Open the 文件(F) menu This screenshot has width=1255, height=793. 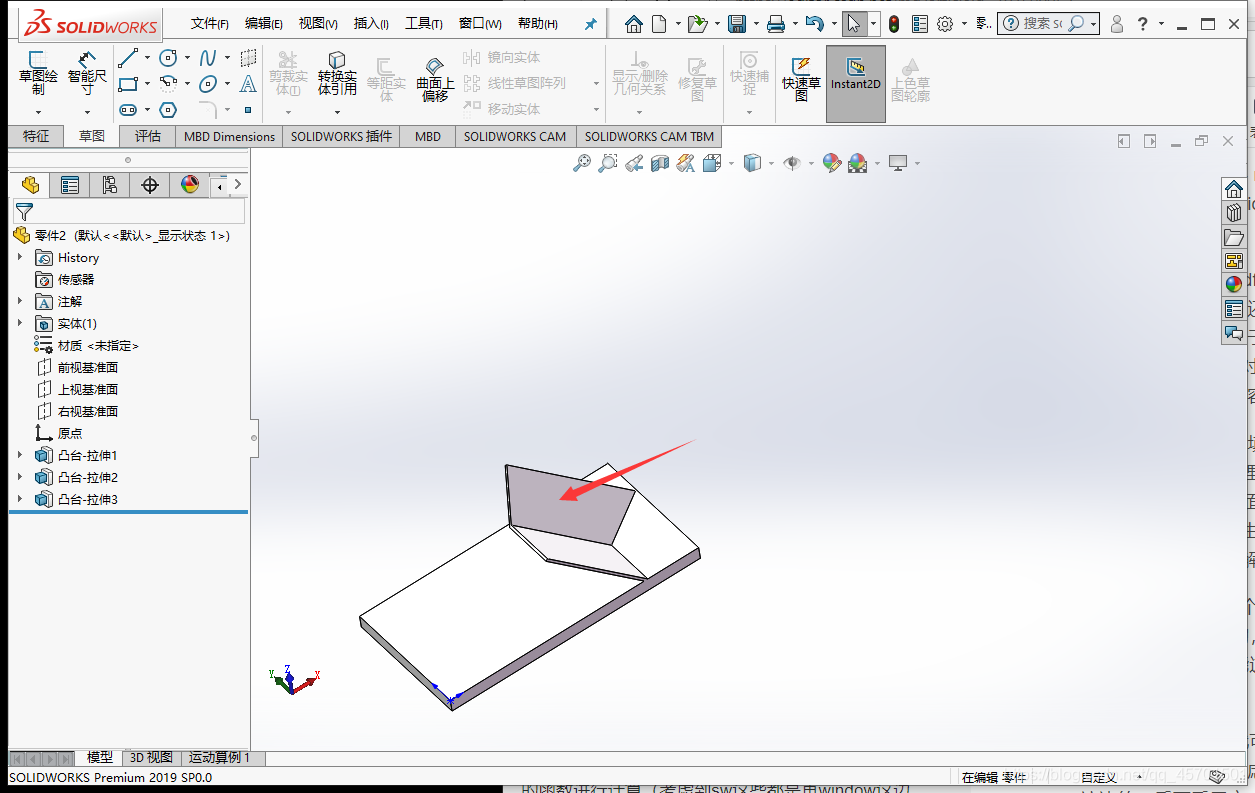pyautogui.click(x=209, y=24)
